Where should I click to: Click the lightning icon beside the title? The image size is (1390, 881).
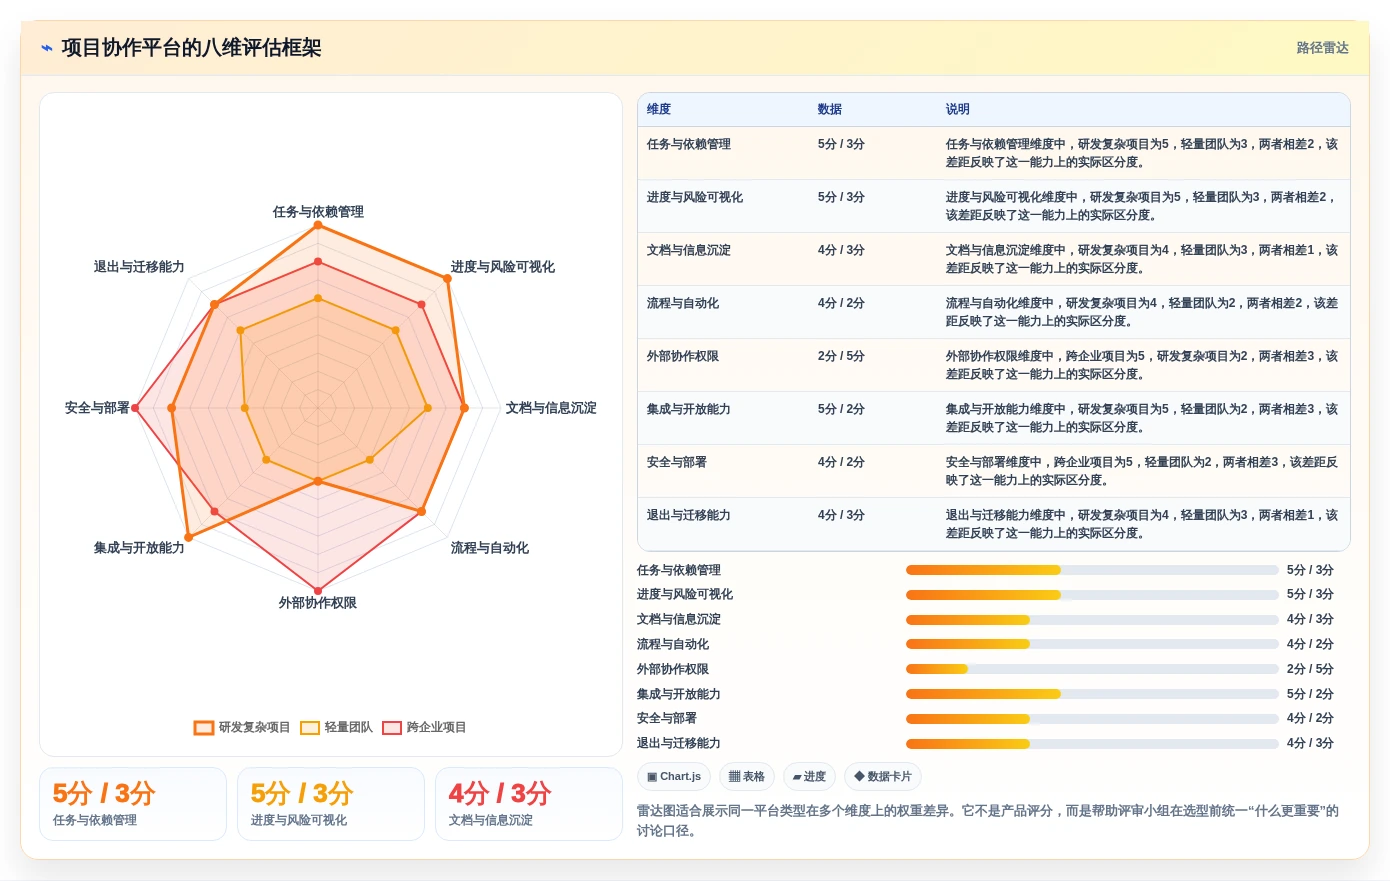[46, 48]
